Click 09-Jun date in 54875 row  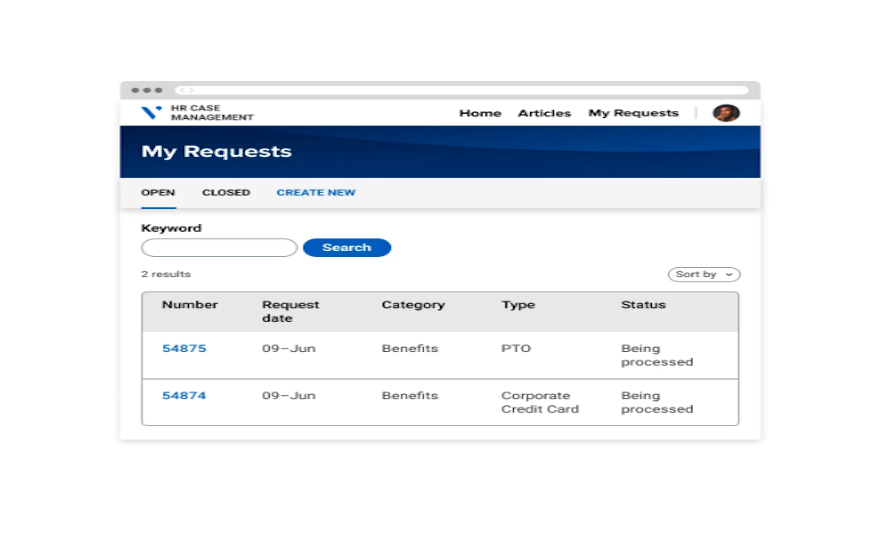point(288,348)
